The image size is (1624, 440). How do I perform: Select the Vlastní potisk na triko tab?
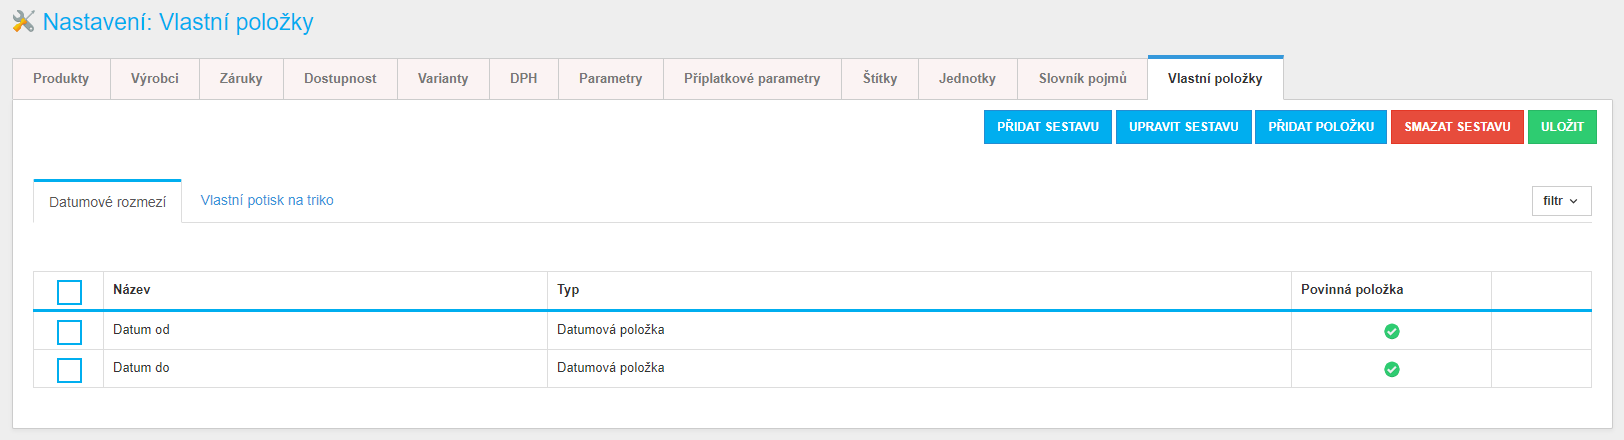pos(267,200)
